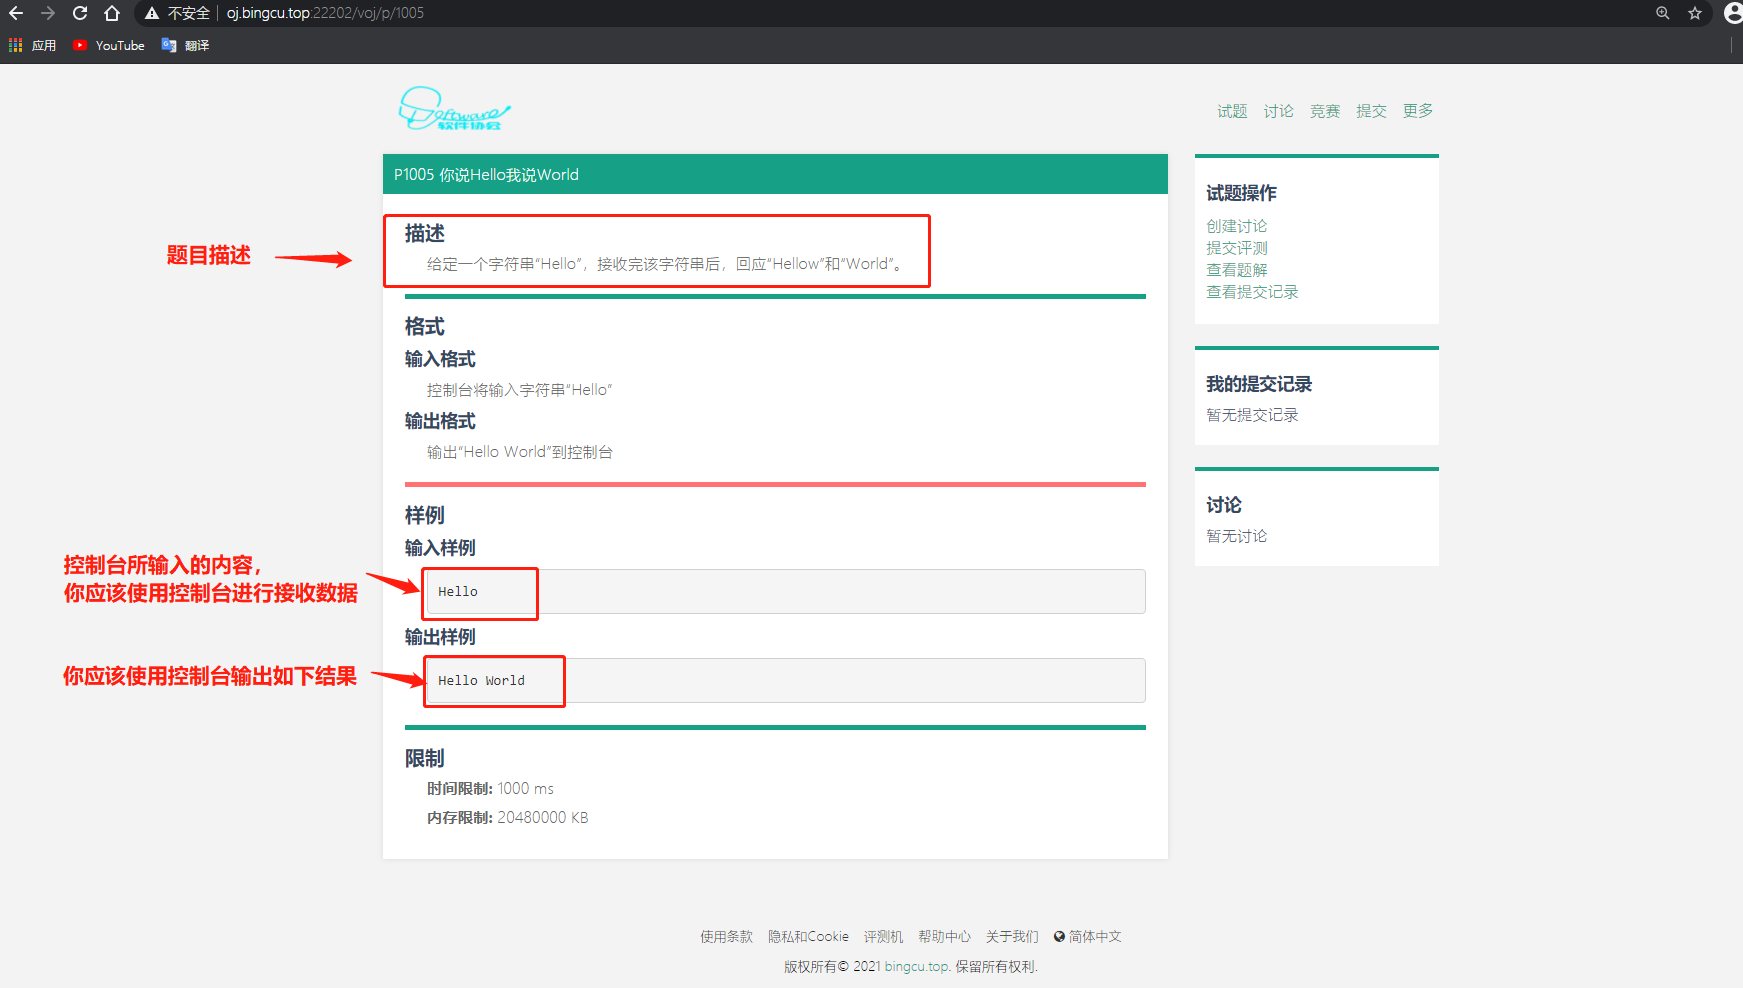
Task: Click the 输出格式 subheading
Action: (440, 421)
